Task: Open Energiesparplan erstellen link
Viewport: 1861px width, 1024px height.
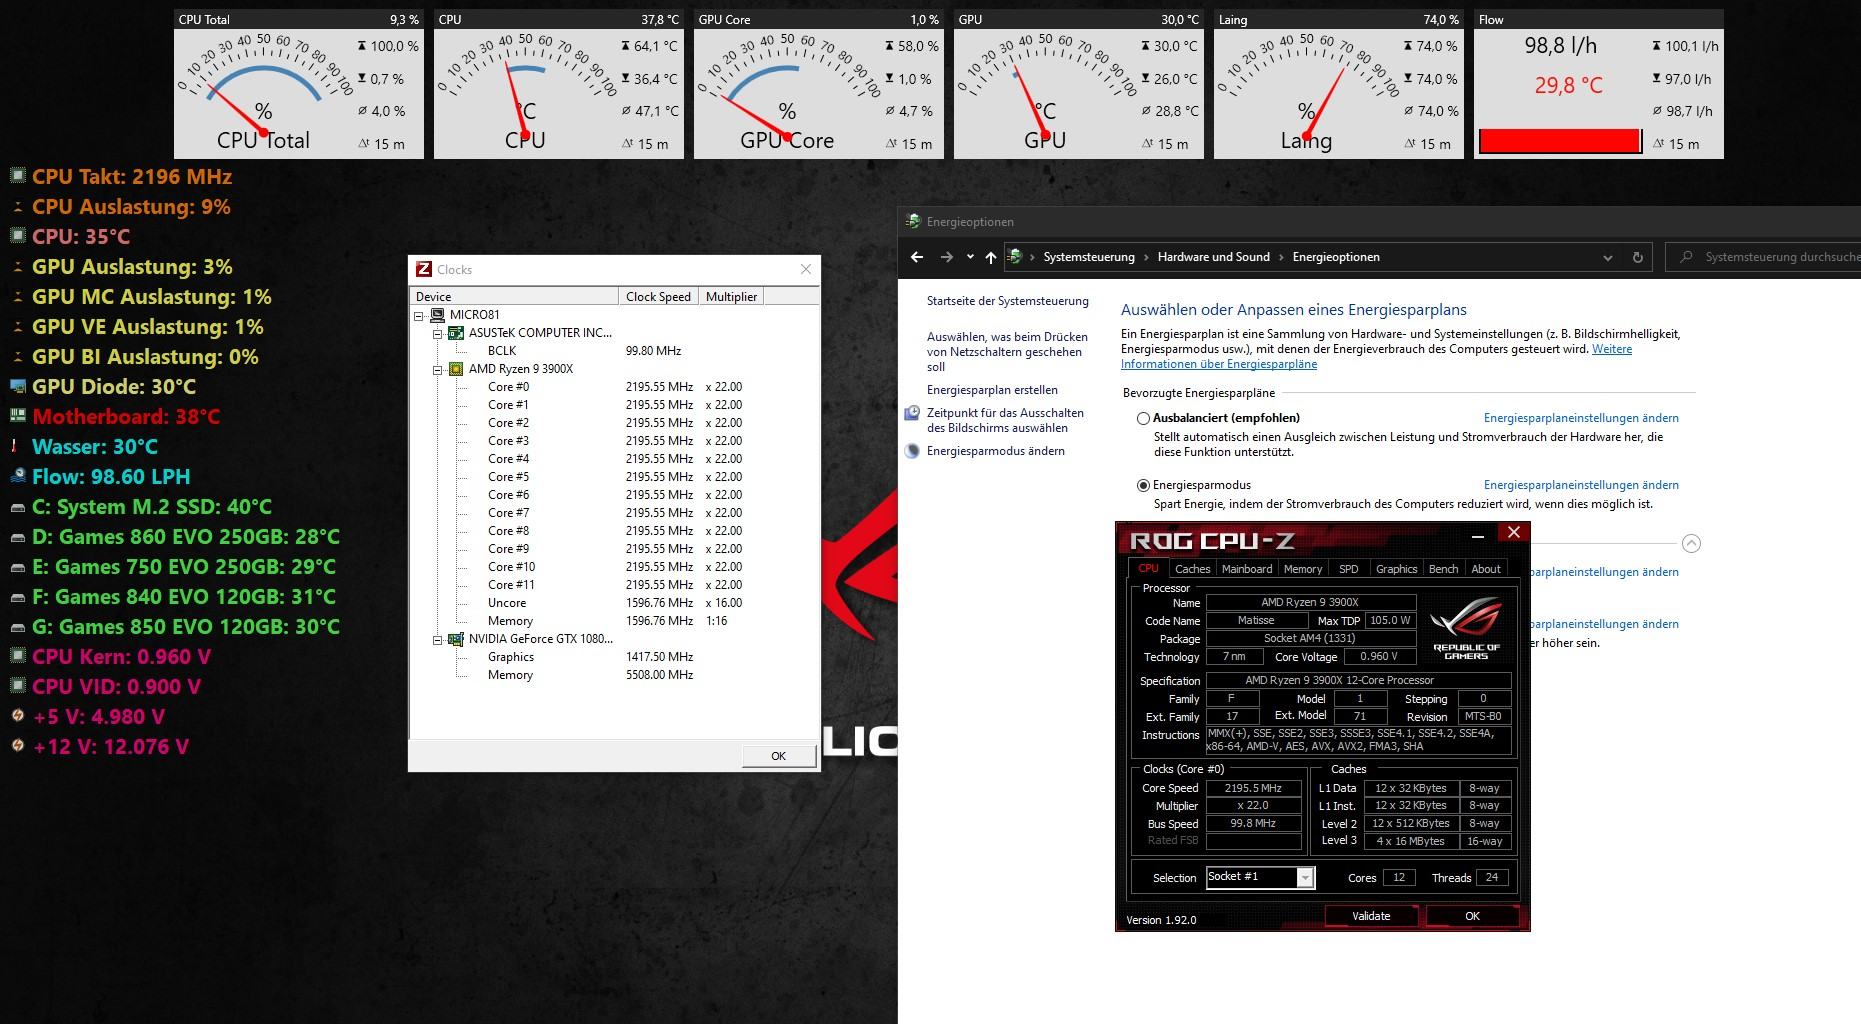Action: pyautogui.click(x=992, y=390)
